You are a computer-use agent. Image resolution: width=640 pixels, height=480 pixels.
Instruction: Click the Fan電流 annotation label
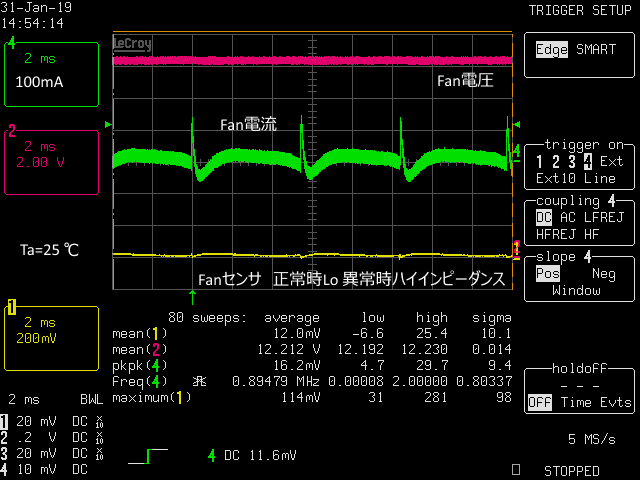tap(248, 124)
